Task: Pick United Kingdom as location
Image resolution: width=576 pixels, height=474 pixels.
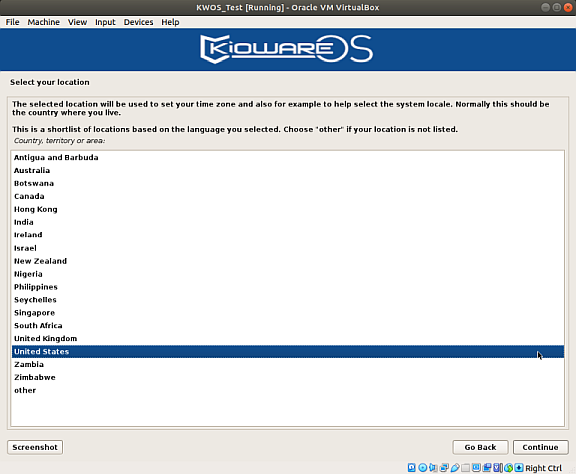Action: (288, 338)
